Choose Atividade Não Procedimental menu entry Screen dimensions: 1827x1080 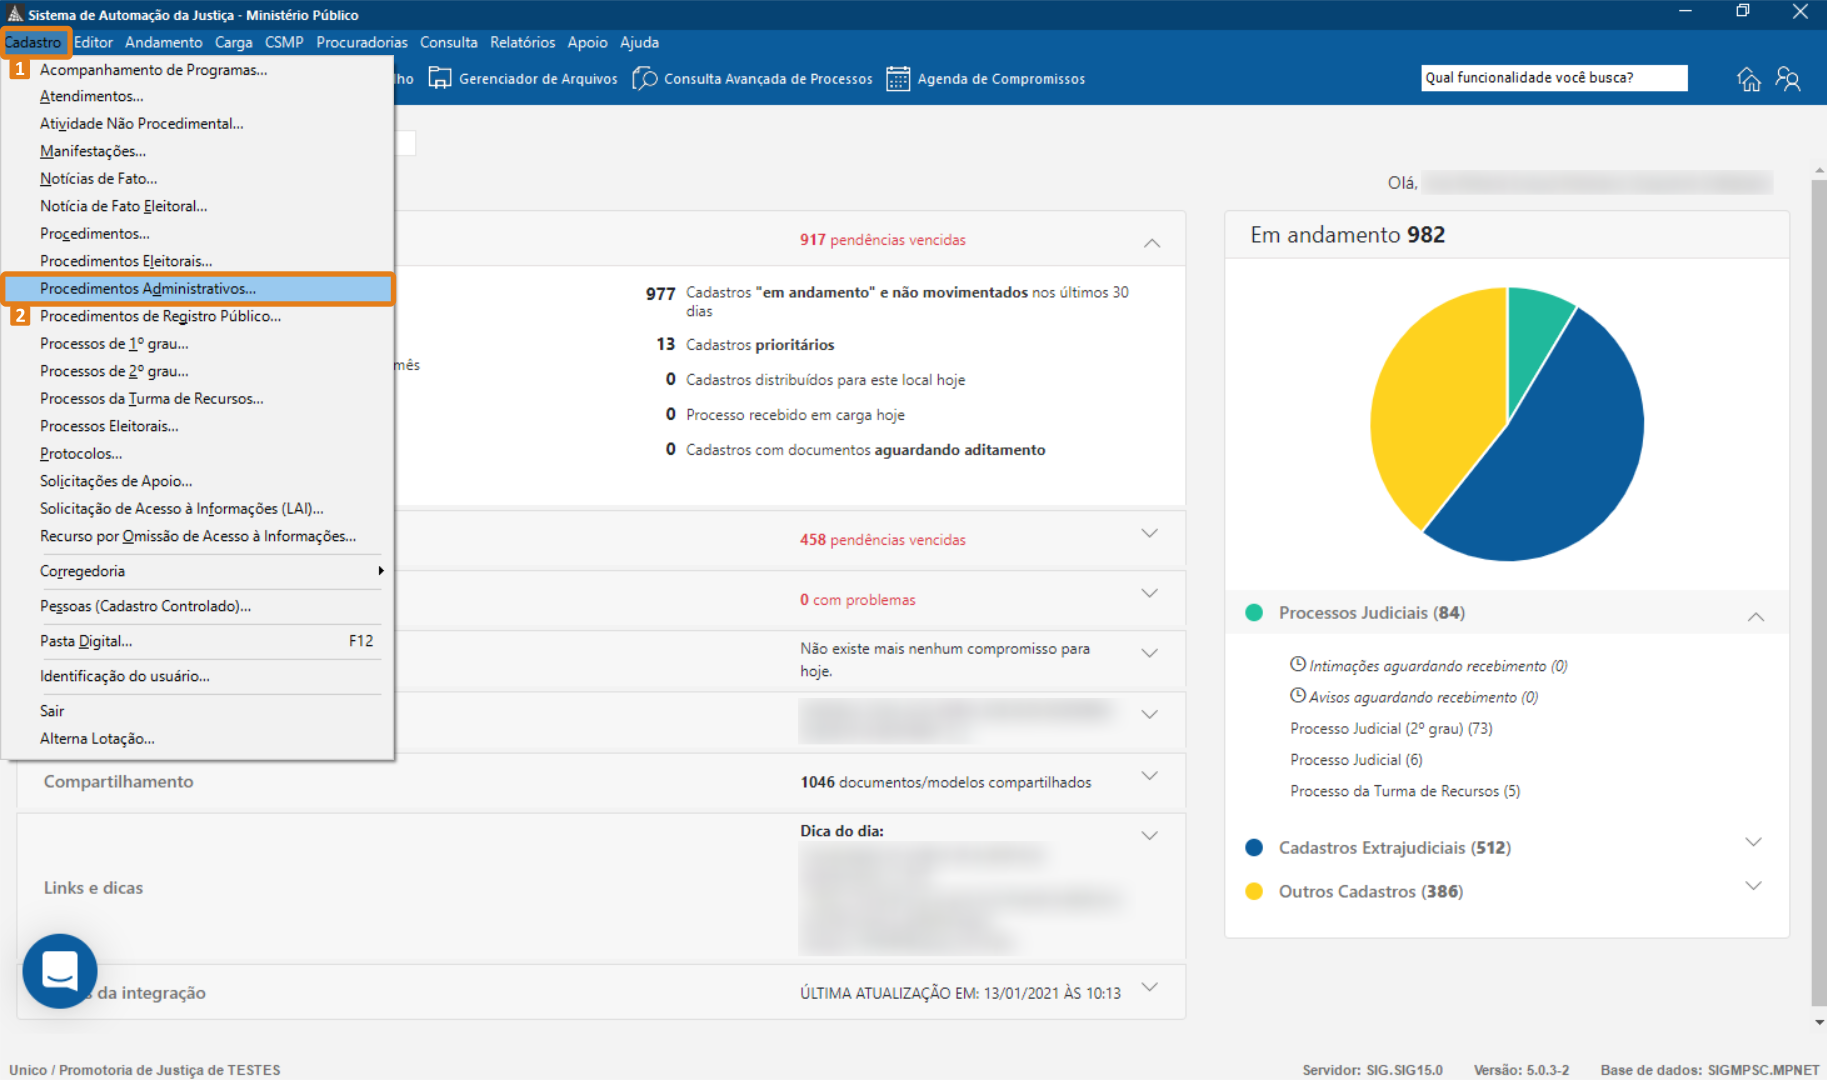[x=198, y=123]
